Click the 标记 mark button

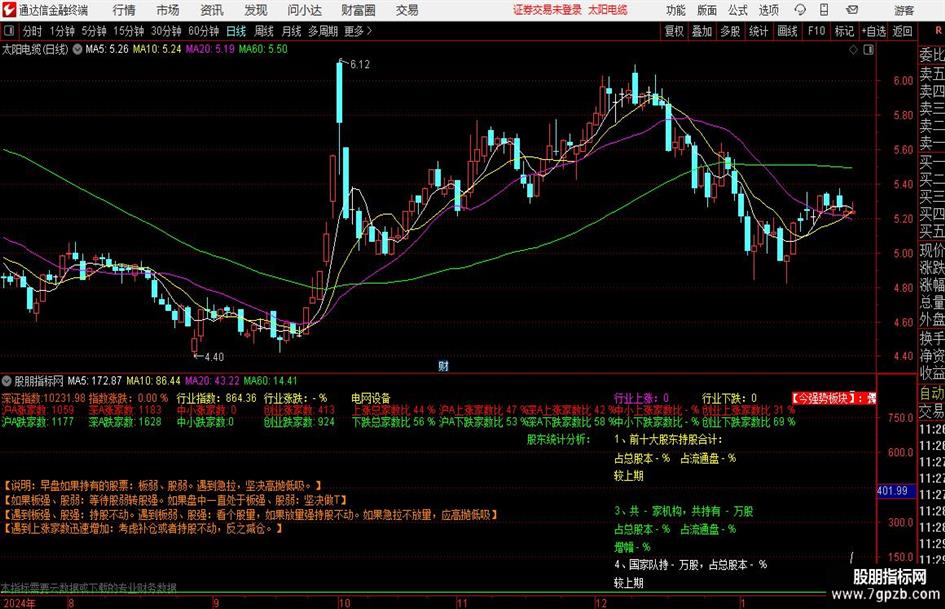[844, 31]
